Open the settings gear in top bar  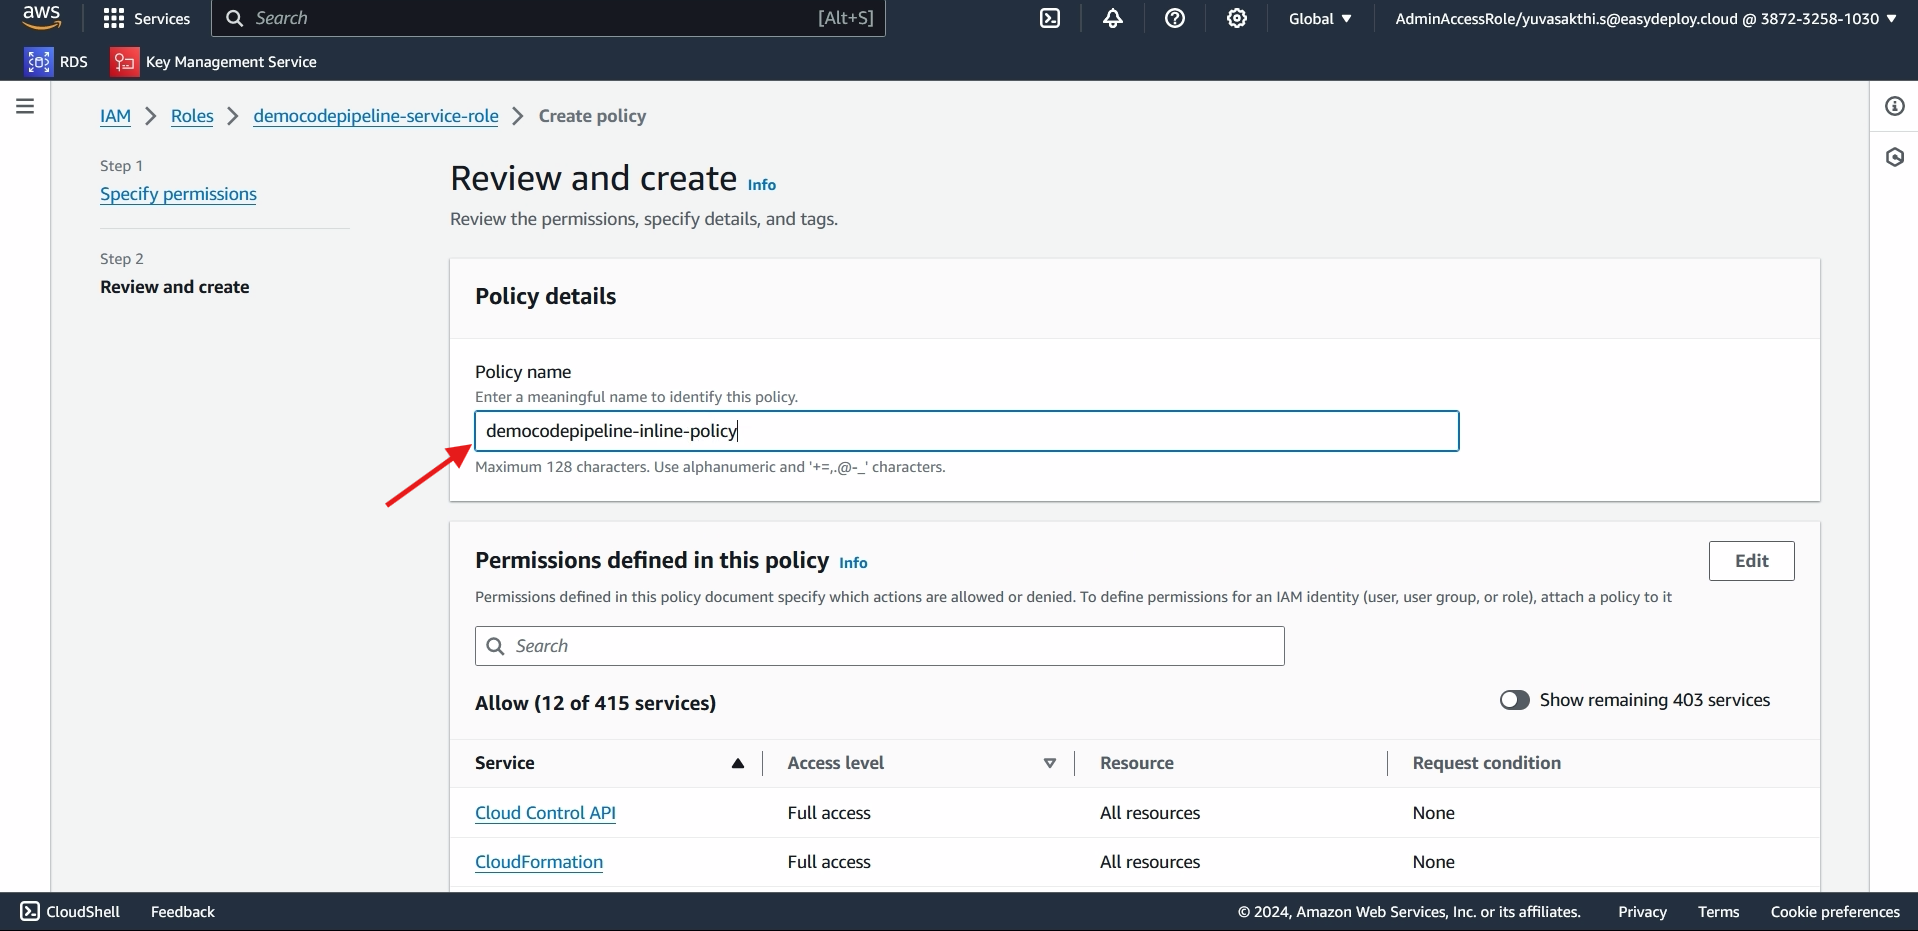point(1237,18)
